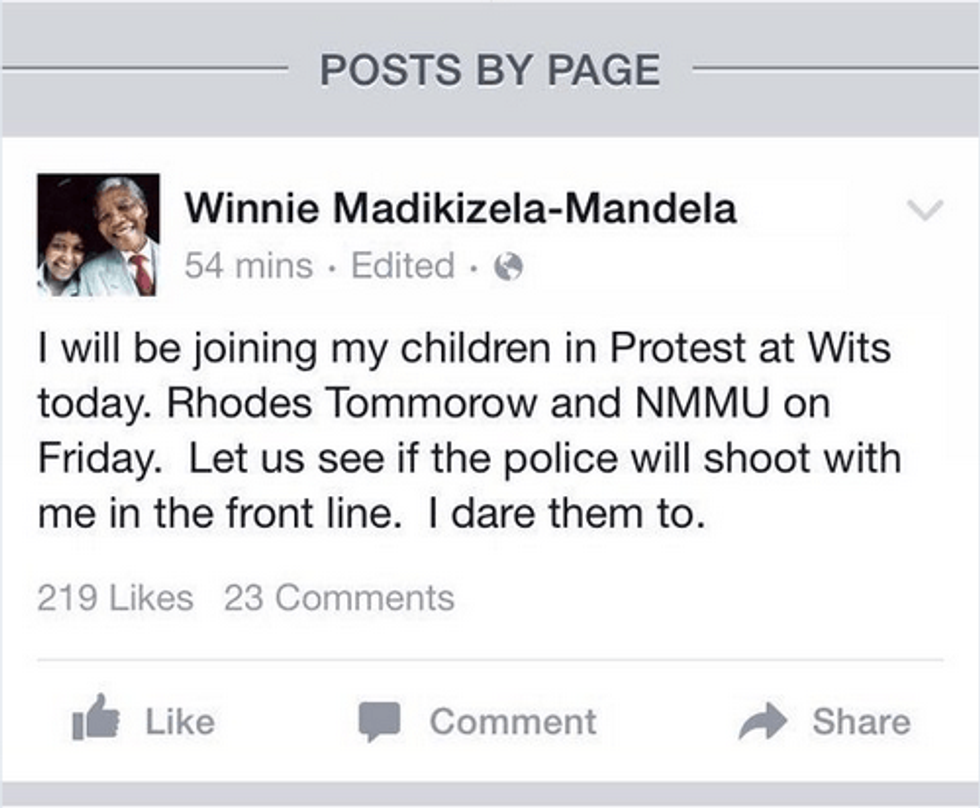Click the post text starting 'I will be joining'
980x808 pixels.
(469, 430)
